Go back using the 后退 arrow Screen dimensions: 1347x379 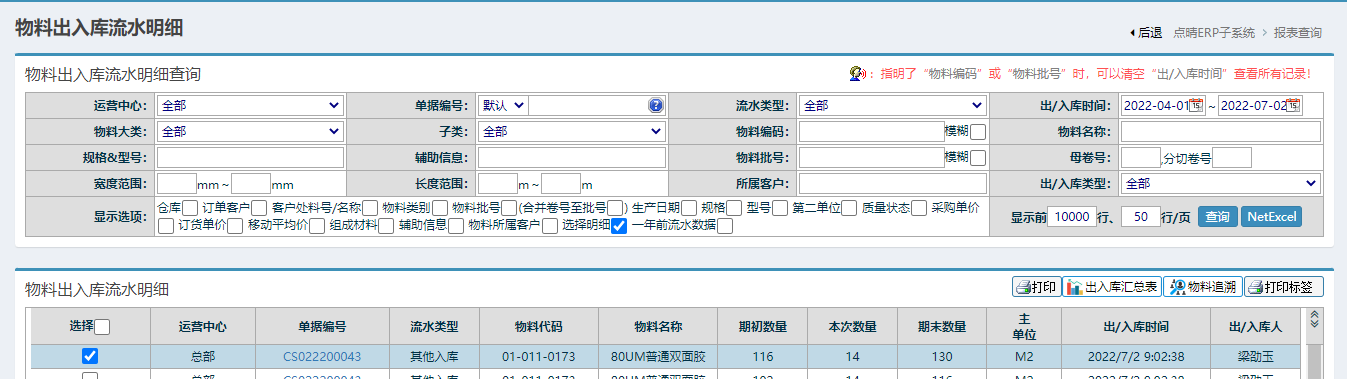(1145, 33)
